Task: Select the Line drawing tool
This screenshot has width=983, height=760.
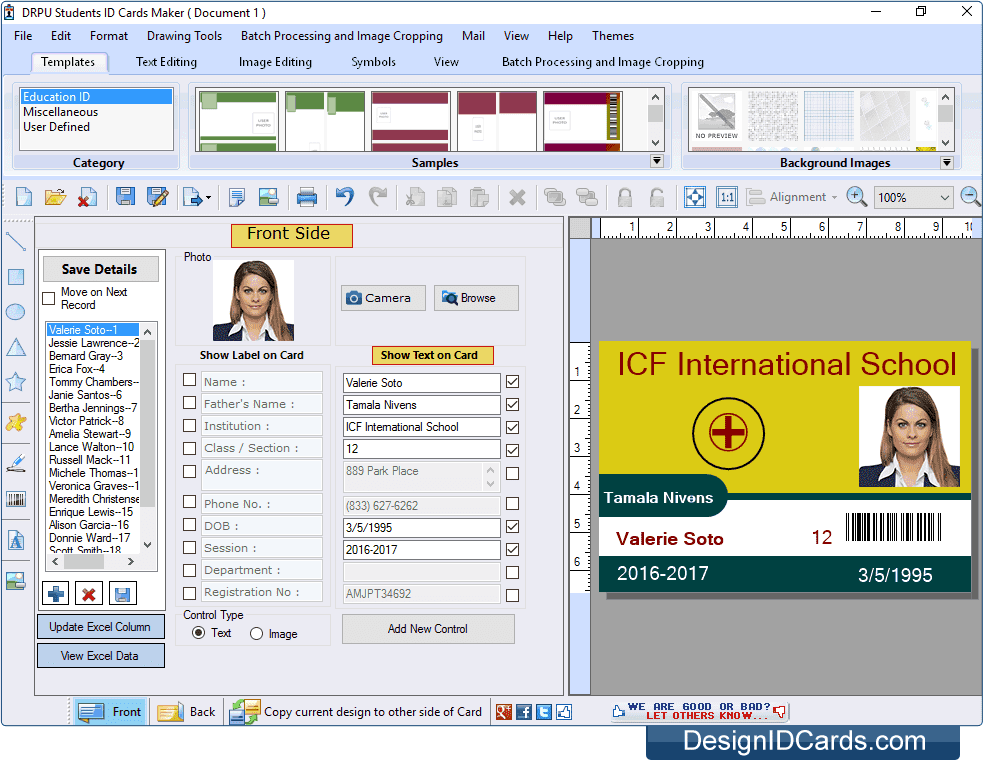Action: tap(16, 241)
